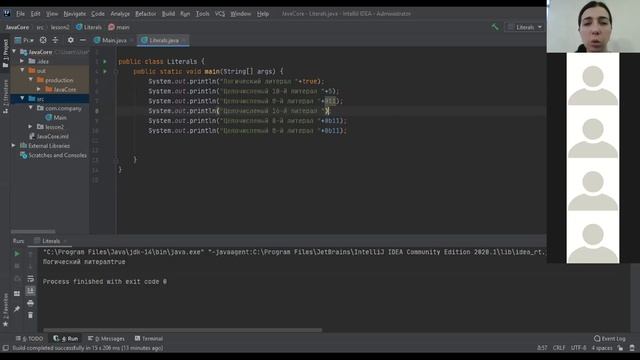Toggle the Project tool window stripe button
The image size is (640, 360).
tap(5, 54)
